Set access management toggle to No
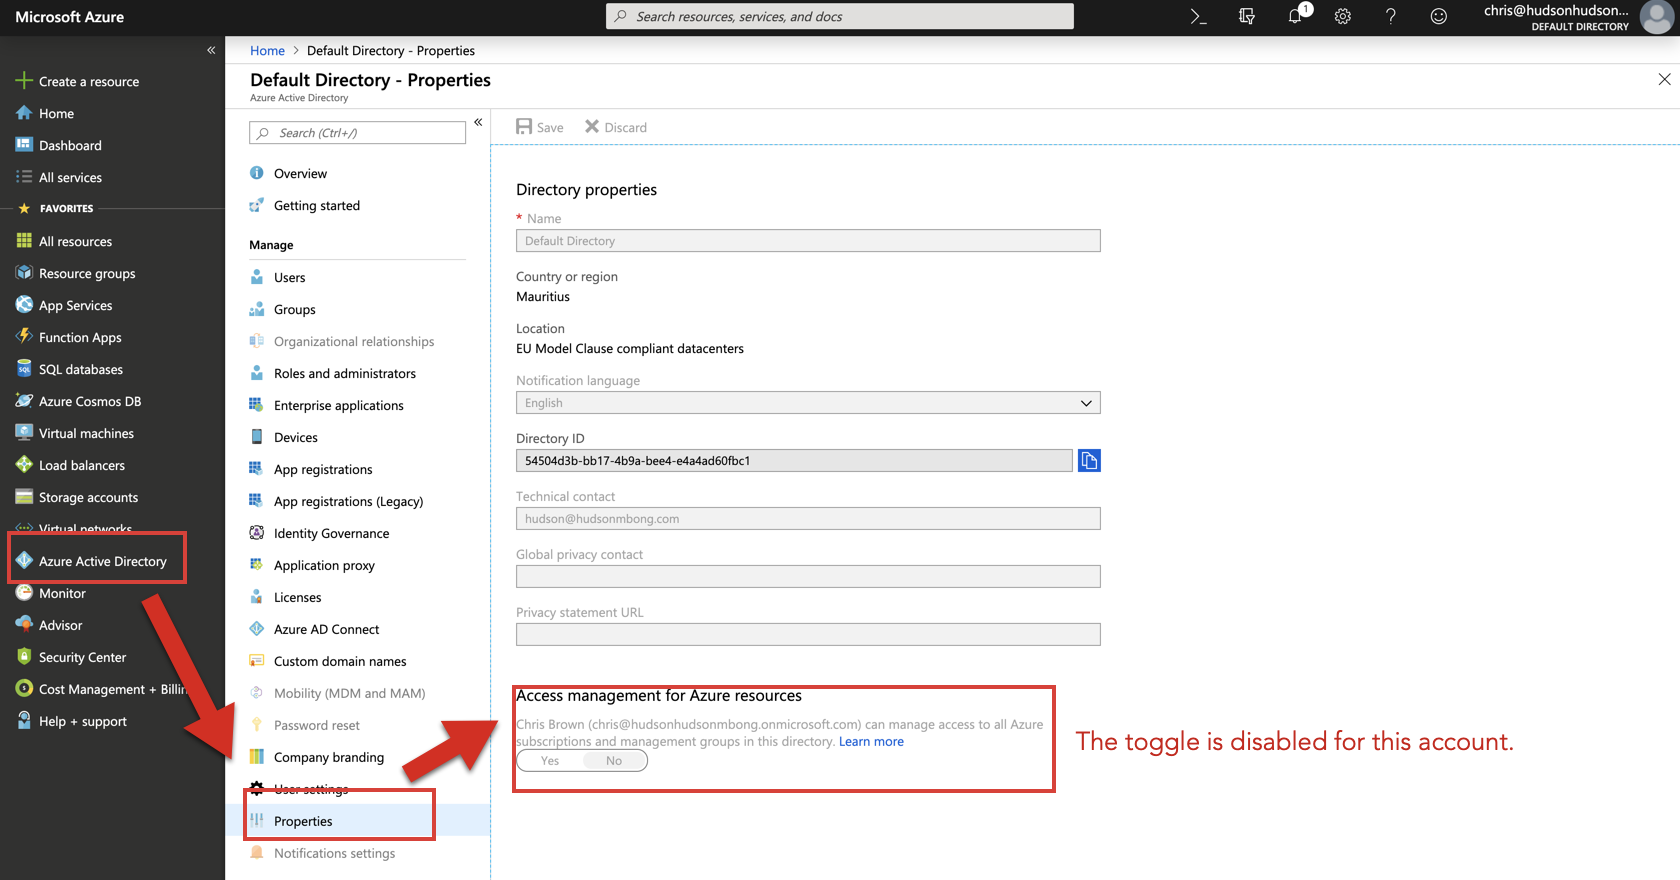The height and width of the screenshot is (880, 1680). click(x=614, y=761)
